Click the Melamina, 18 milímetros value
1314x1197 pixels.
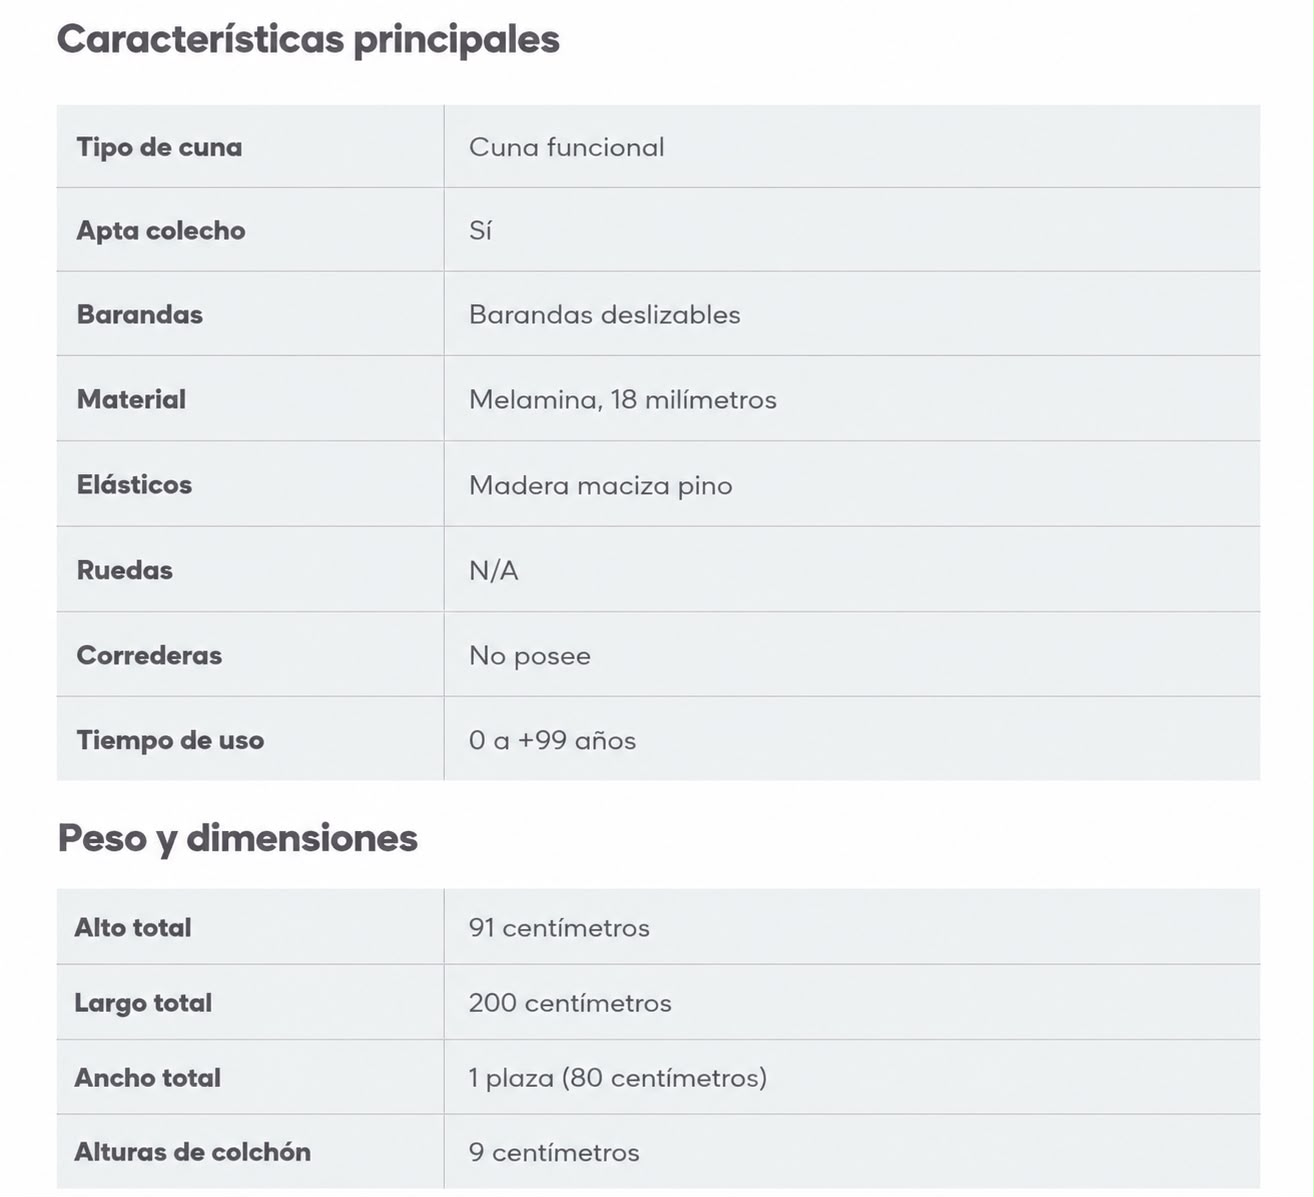tap(622, 400)
